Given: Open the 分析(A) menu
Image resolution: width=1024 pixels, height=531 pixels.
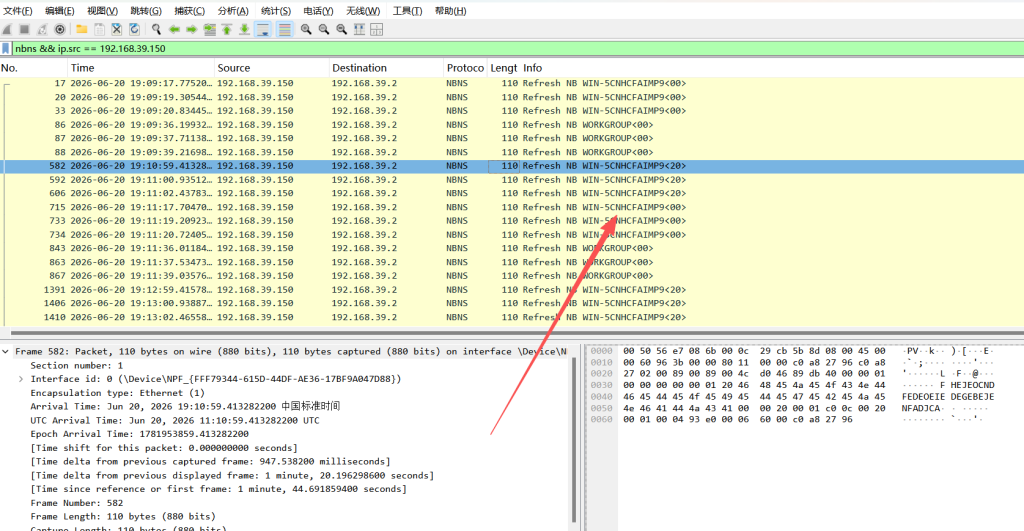Looking at the screenshot, I should point(233,11).
